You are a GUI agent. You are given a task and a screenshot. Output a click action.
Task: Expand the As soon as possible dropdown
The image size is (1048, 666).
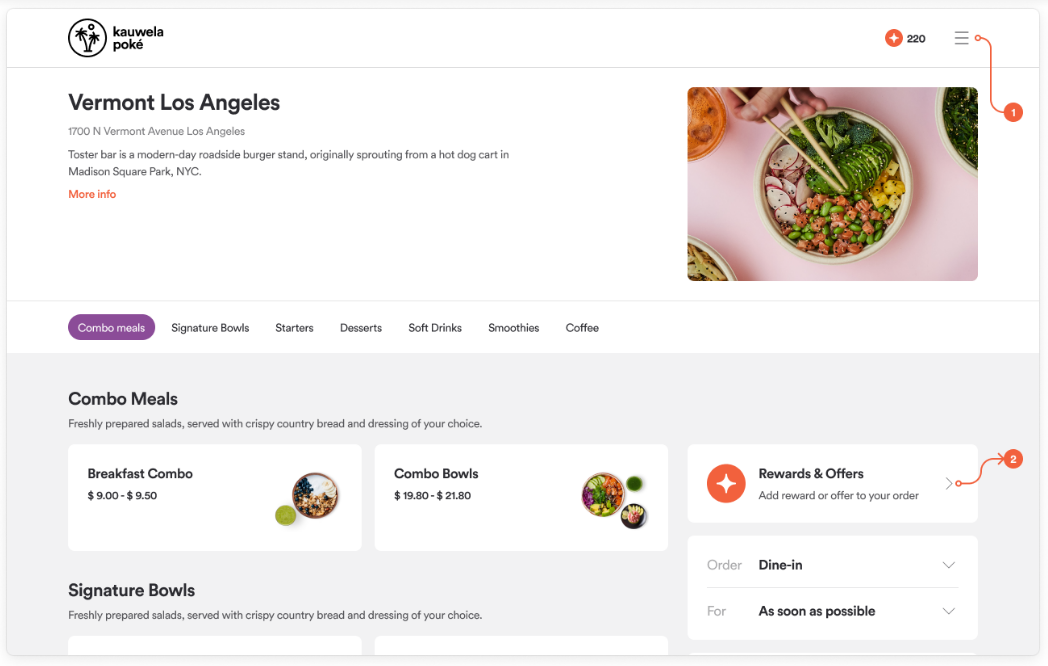832,611
